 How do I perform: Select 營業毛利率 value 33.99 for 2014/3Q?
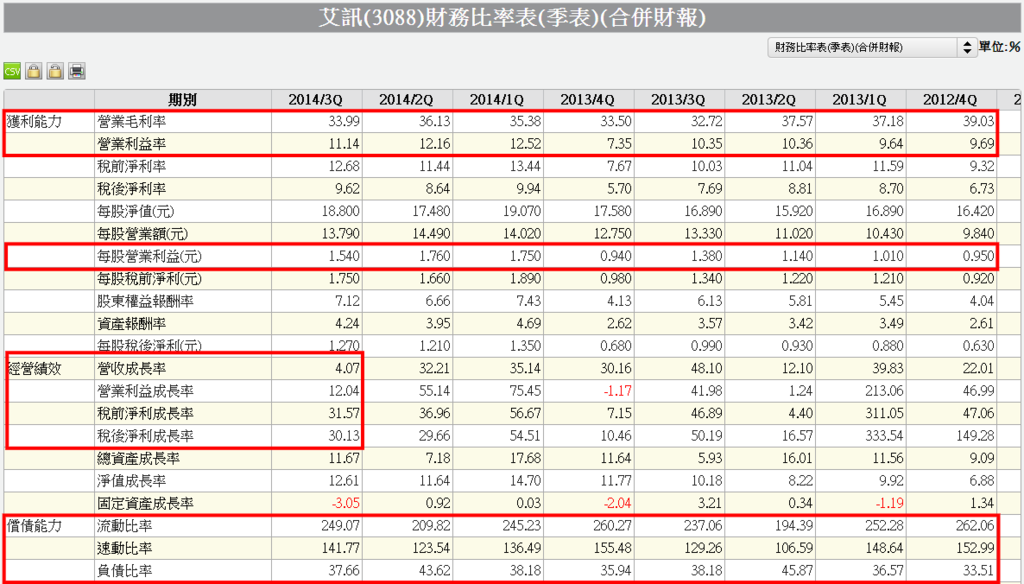pyautogui.click(x=344, y=122)
